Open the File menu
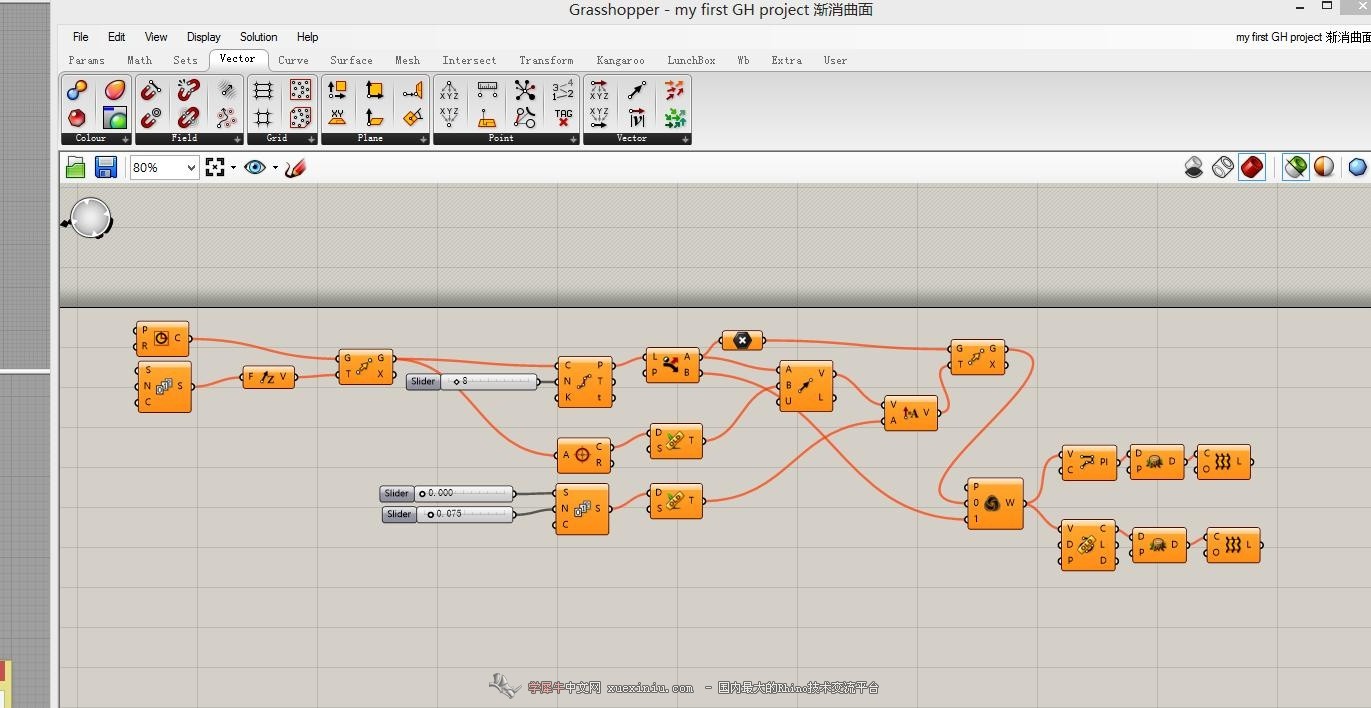The height and width of the screenshot is (708, 1371). pyautogui.click(x=81, y=37)
